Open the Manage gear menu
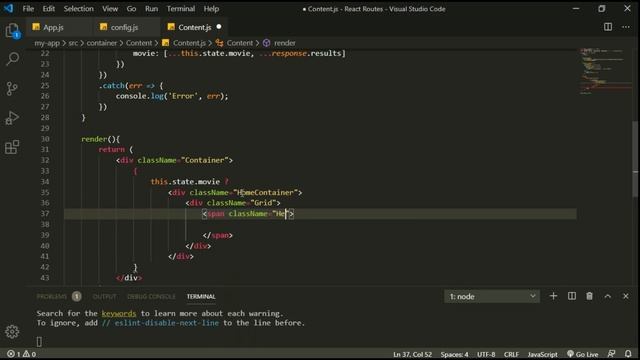 [x=12, y=331]
